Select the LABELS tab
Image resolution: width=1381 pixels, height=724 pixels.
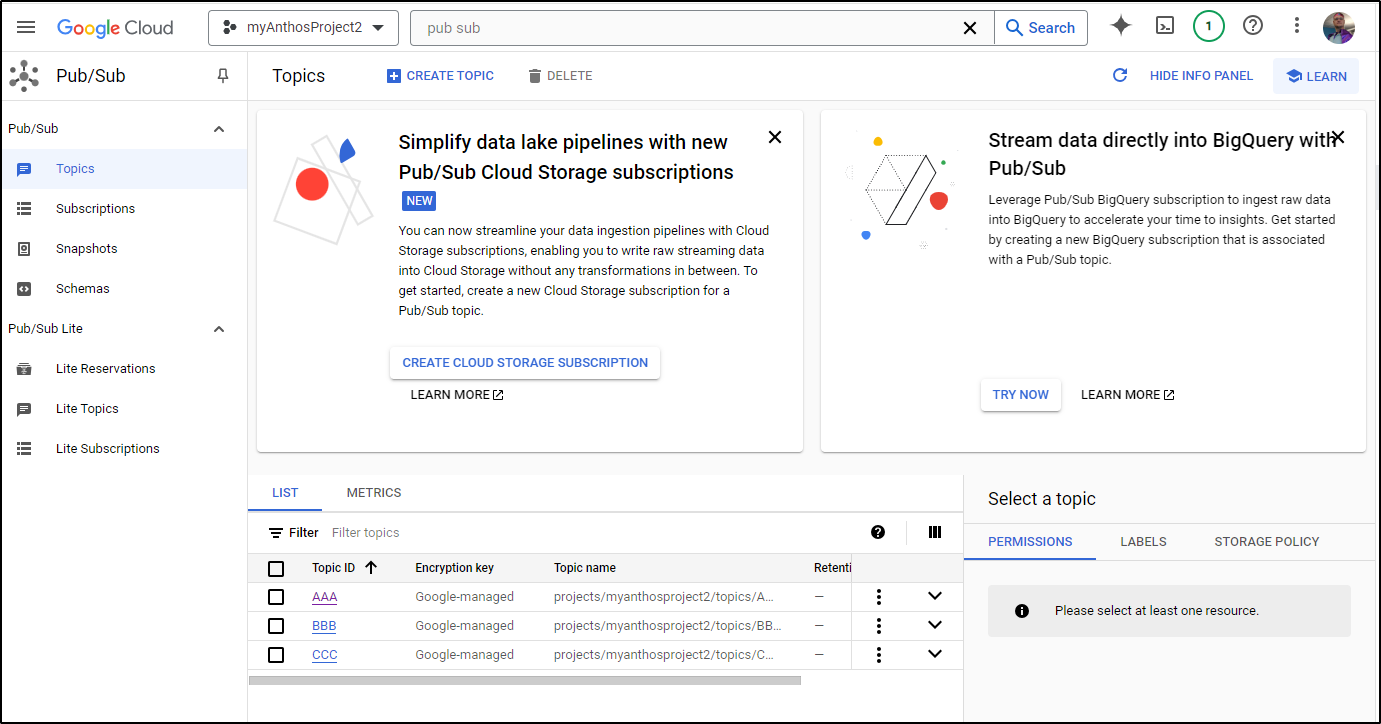click(1143, 542)
